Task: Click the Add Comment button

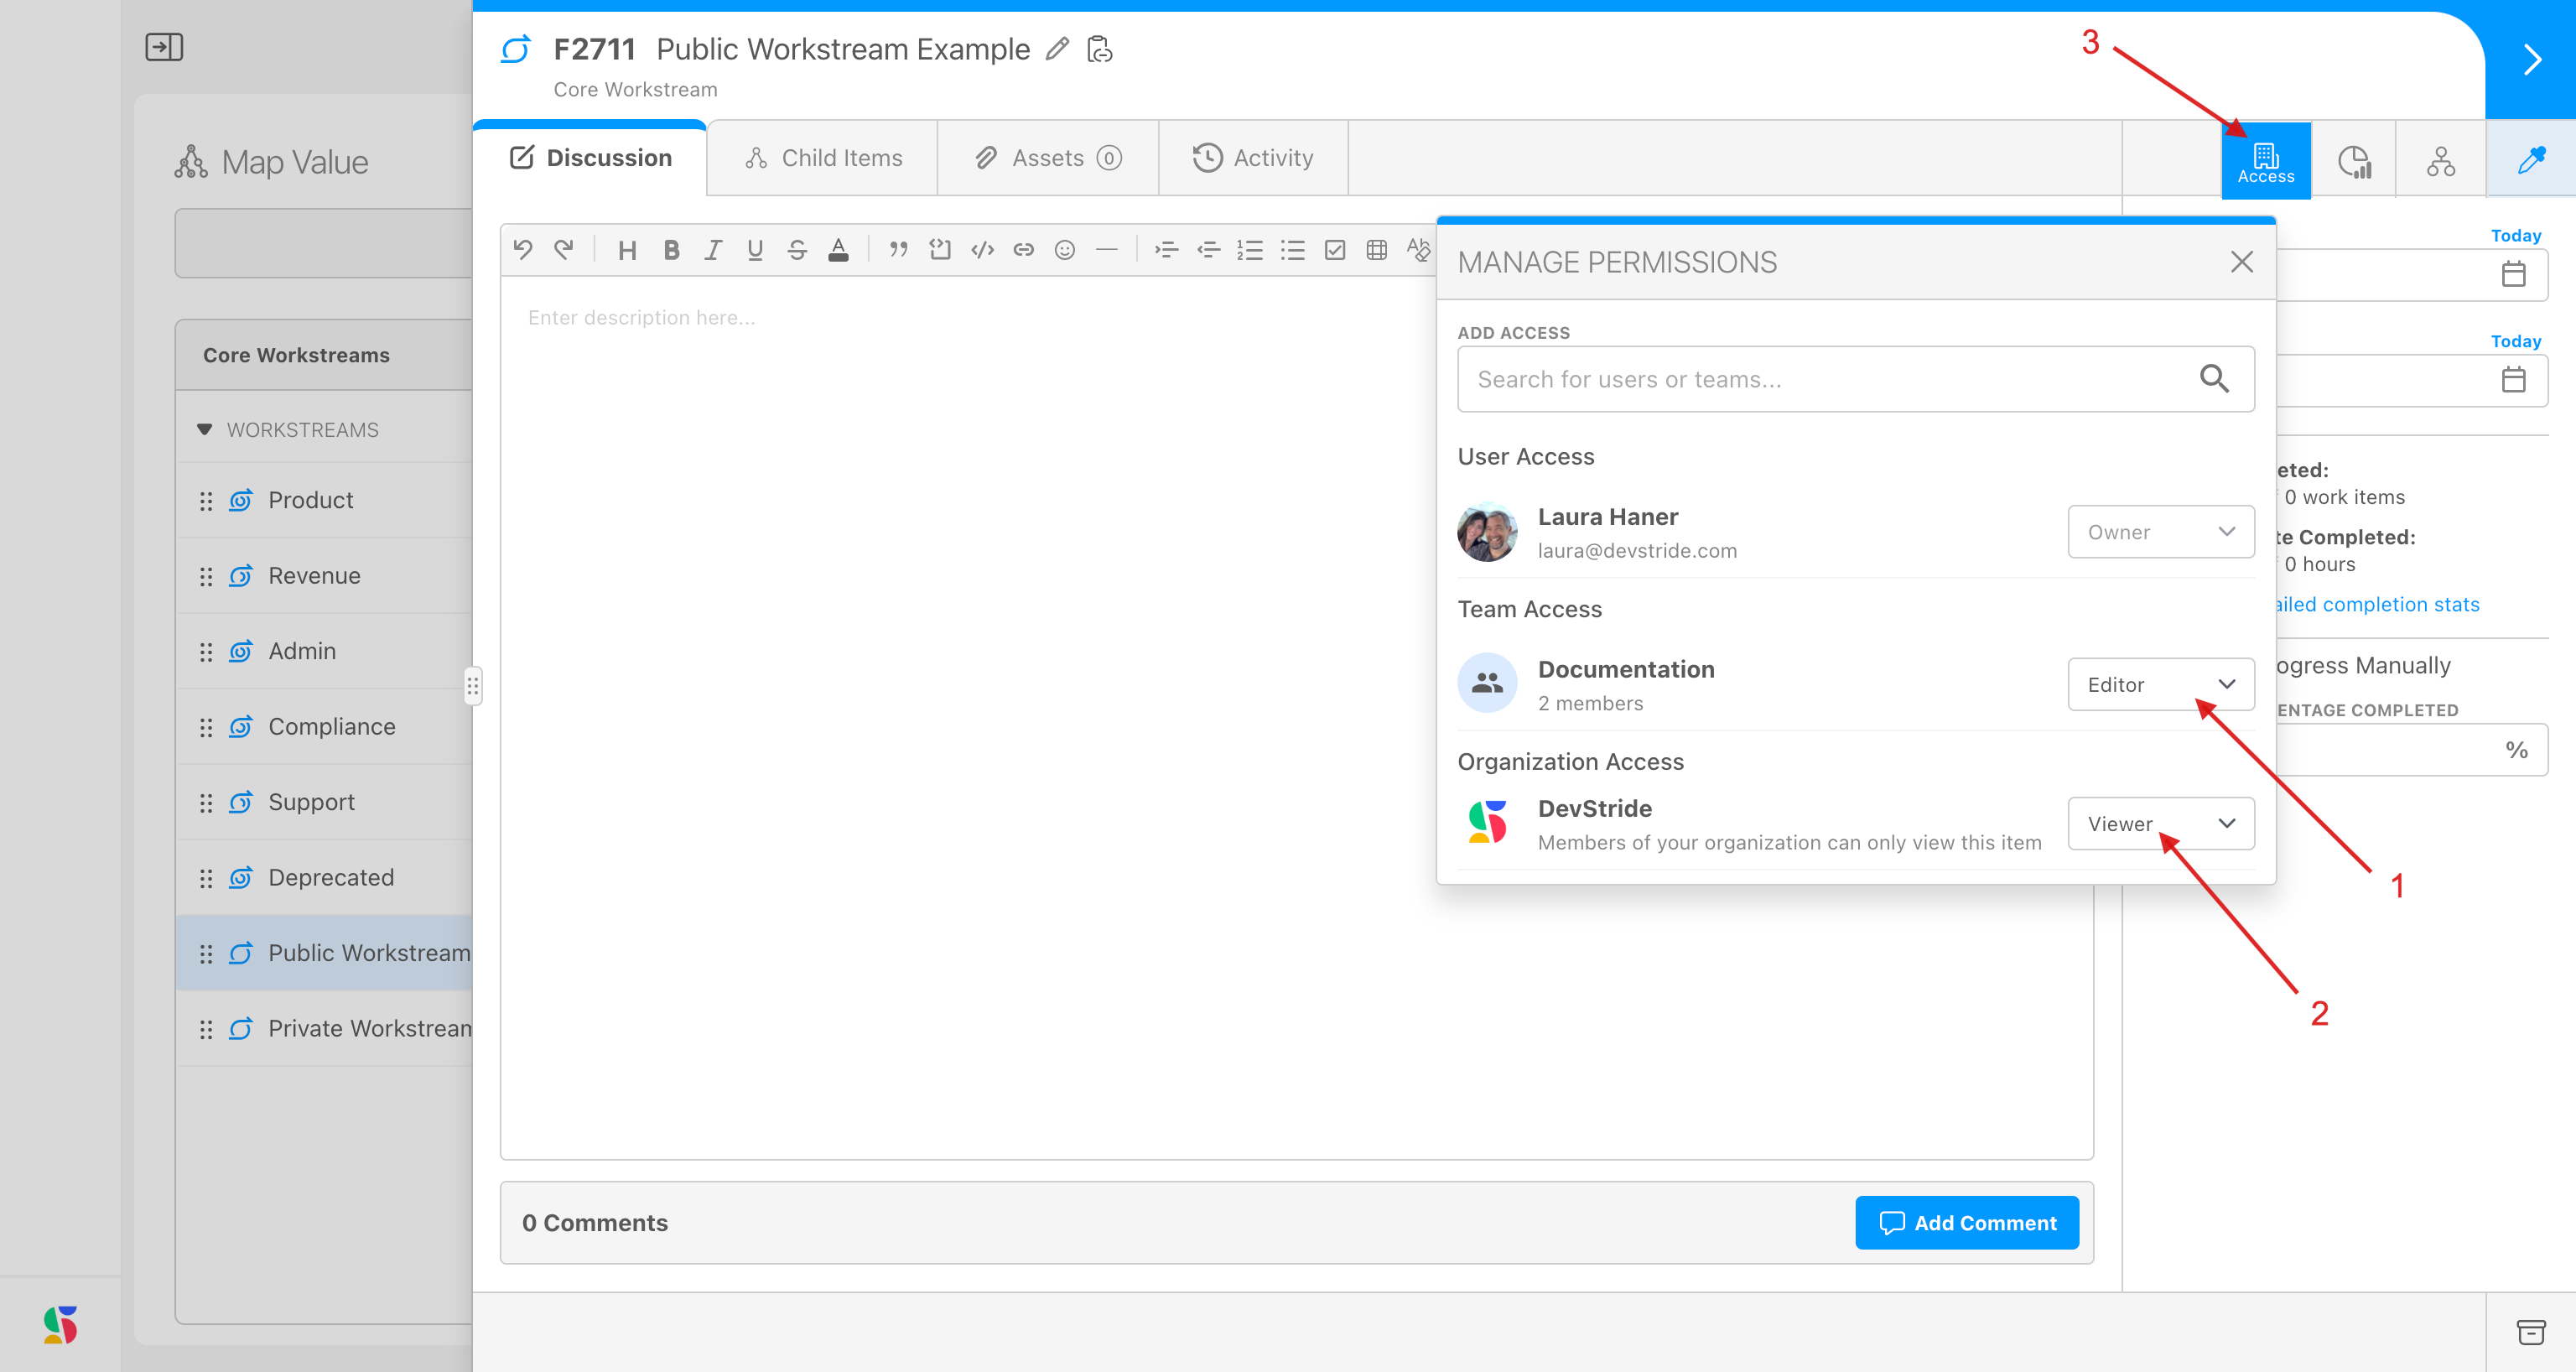Action: coord(1966,1222)
